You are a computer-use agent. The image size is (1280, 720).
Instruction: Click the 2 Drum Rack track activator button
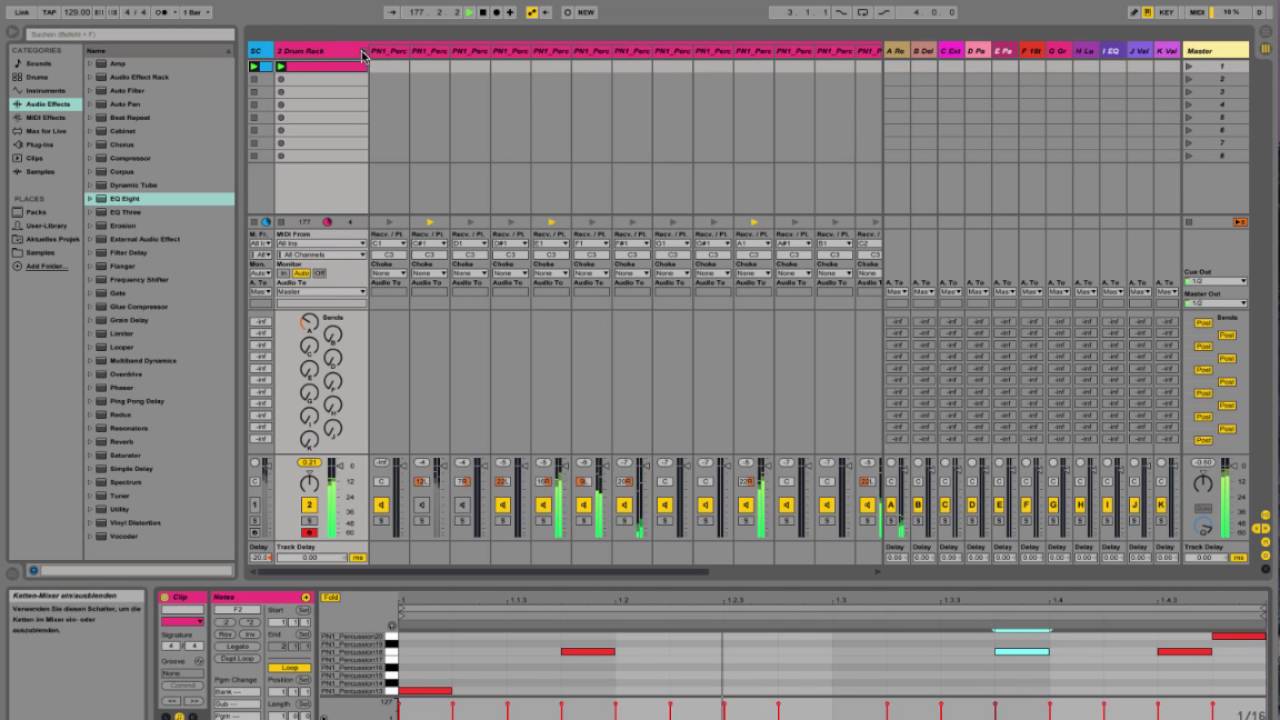(x=309, y=505)
